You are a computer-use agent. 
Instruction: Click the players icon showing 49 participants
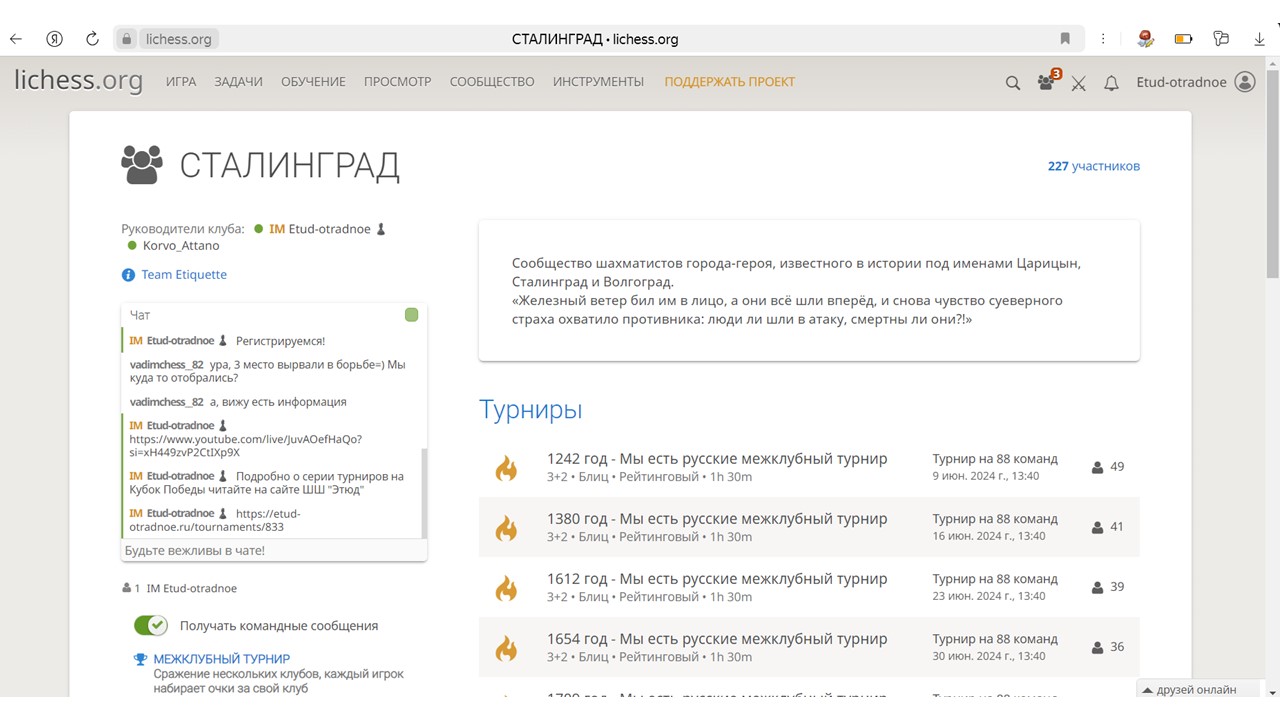1098,467
